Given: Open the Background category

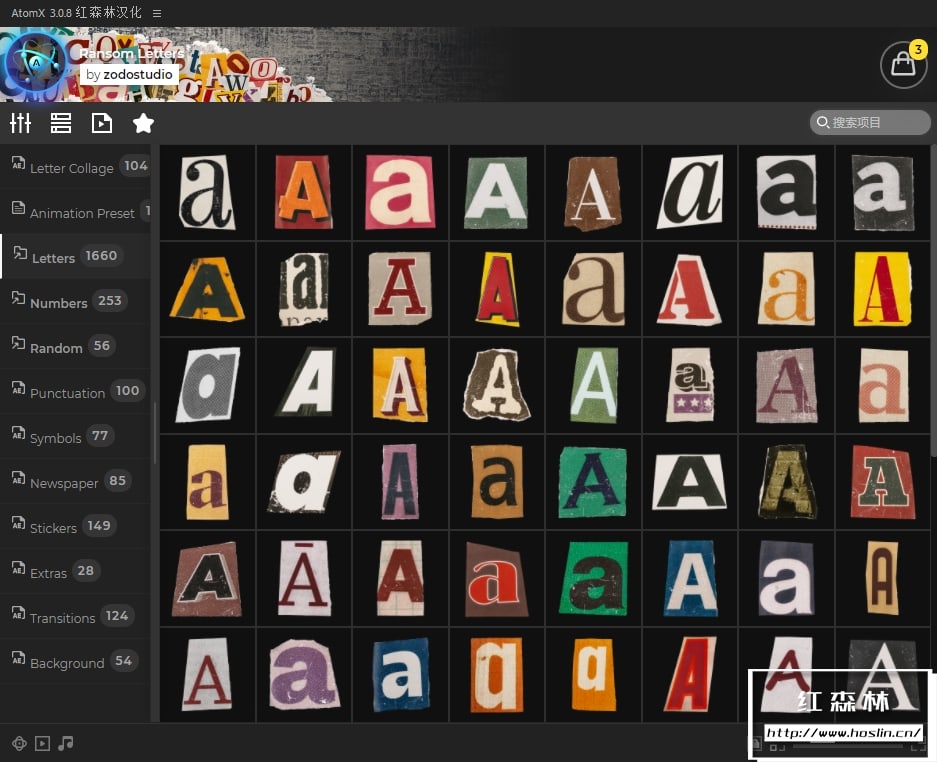Looking at the screenshot, I should pyautogui.click(x=75, y=662).
